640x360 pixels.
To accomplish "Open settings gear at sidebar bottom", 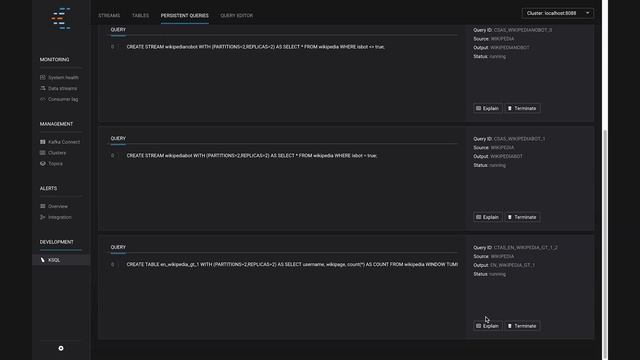I will (x=61, y=348).
